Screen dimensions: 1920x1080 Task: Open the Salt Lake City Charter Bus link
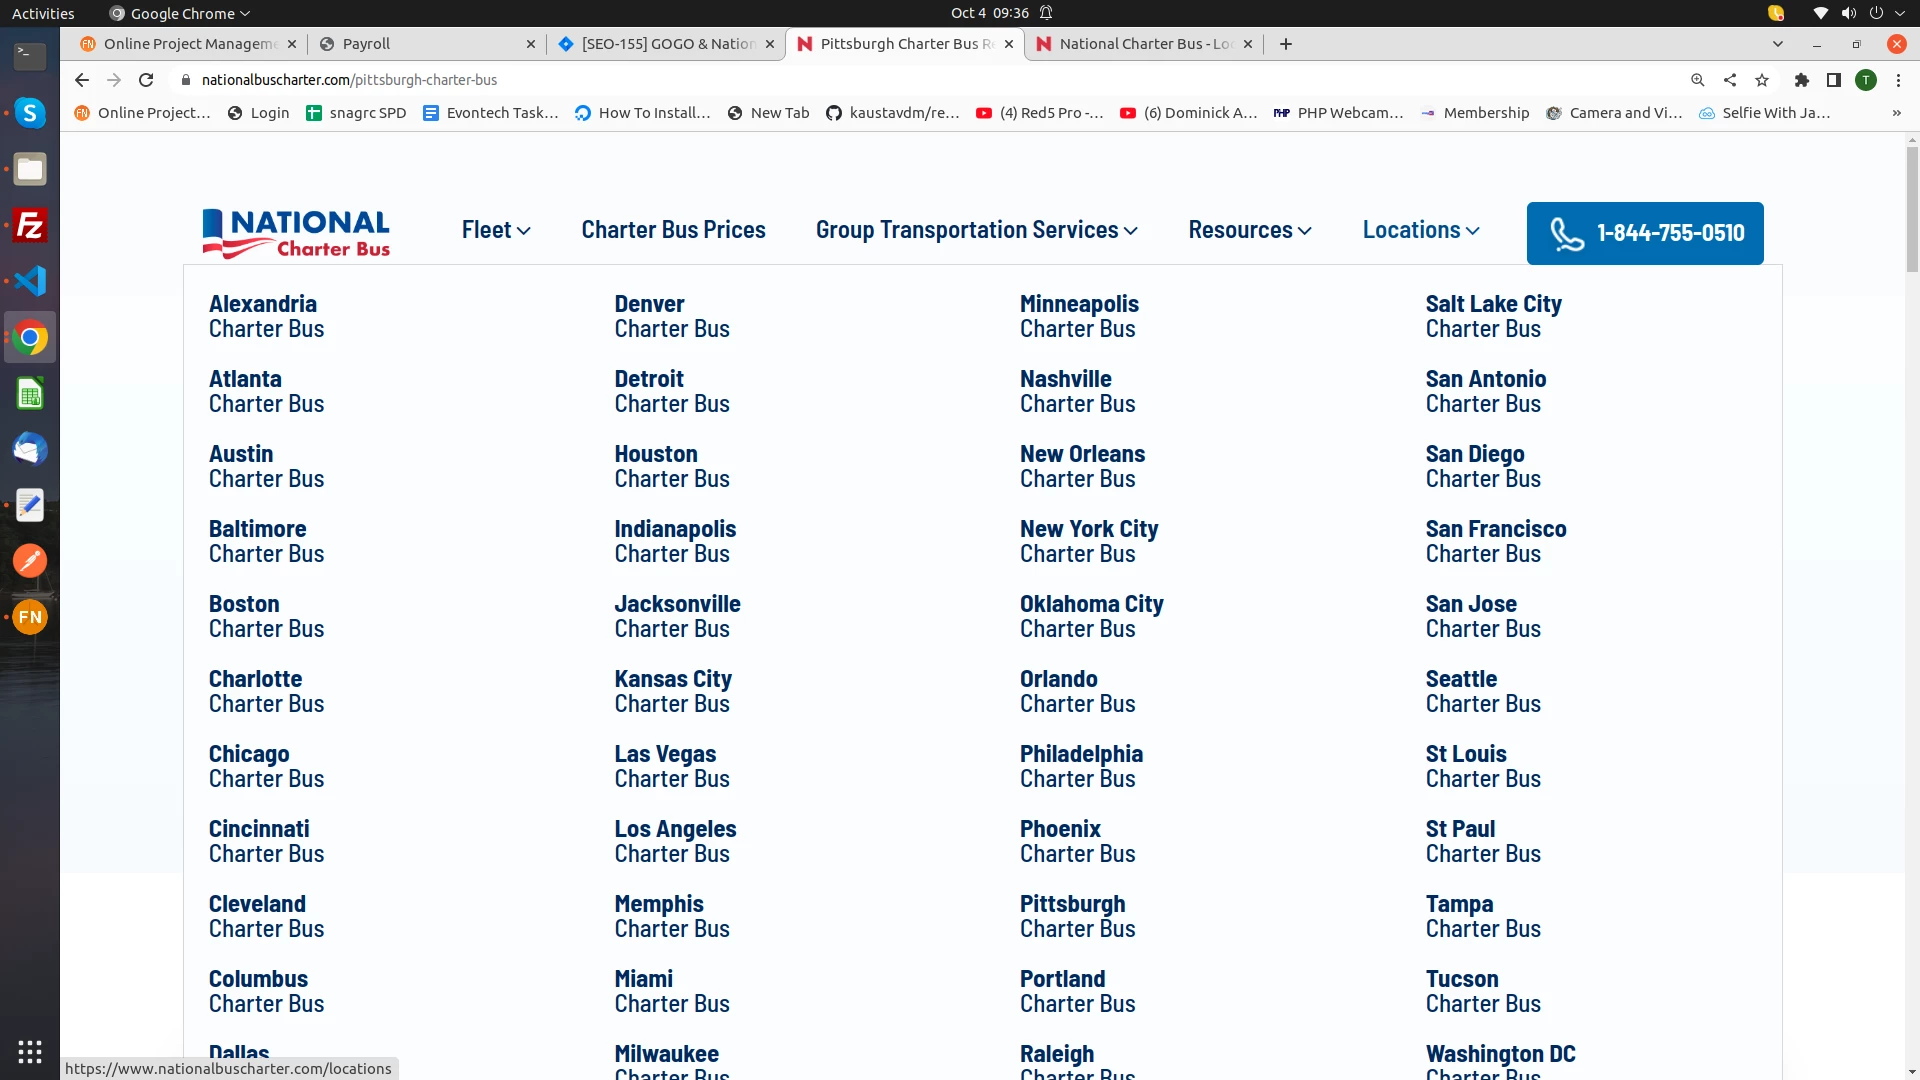pos(1494,316)
